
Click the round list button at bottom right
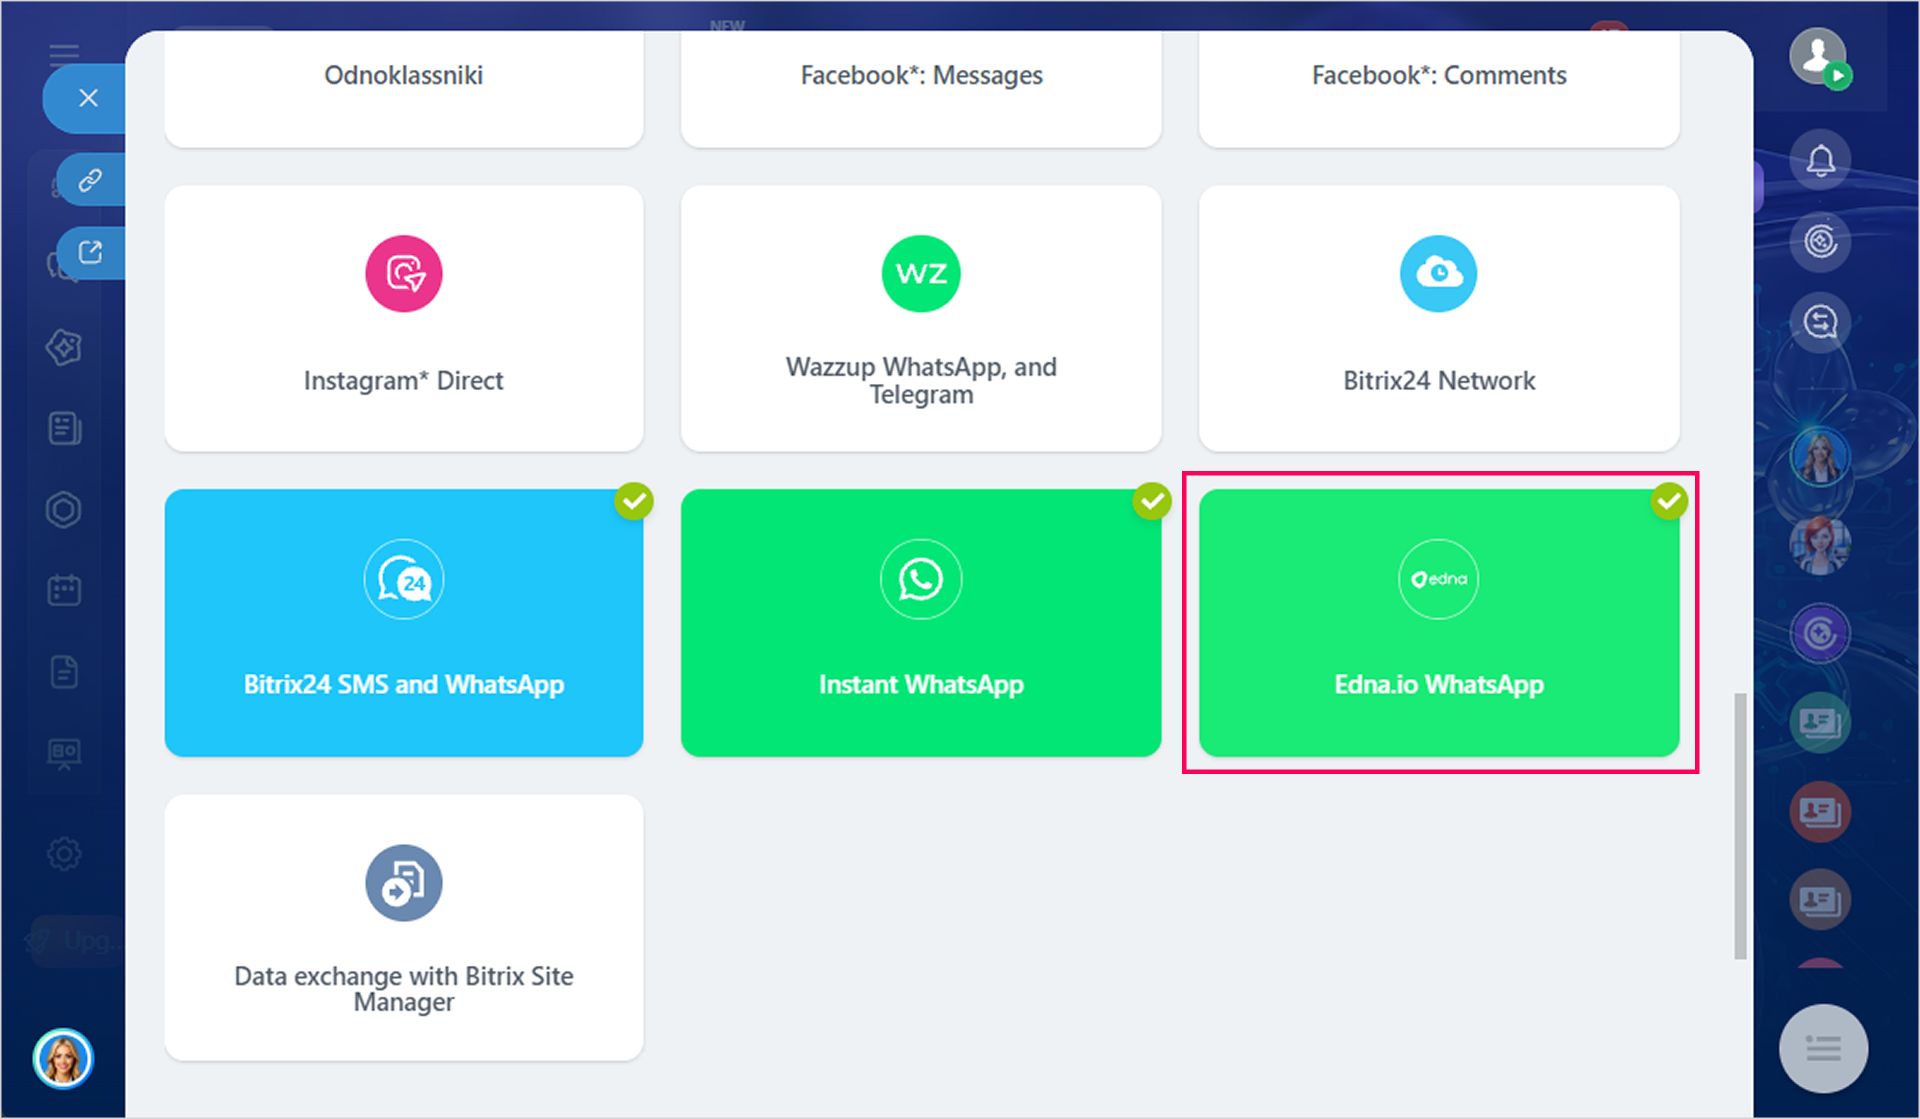1823,1049
